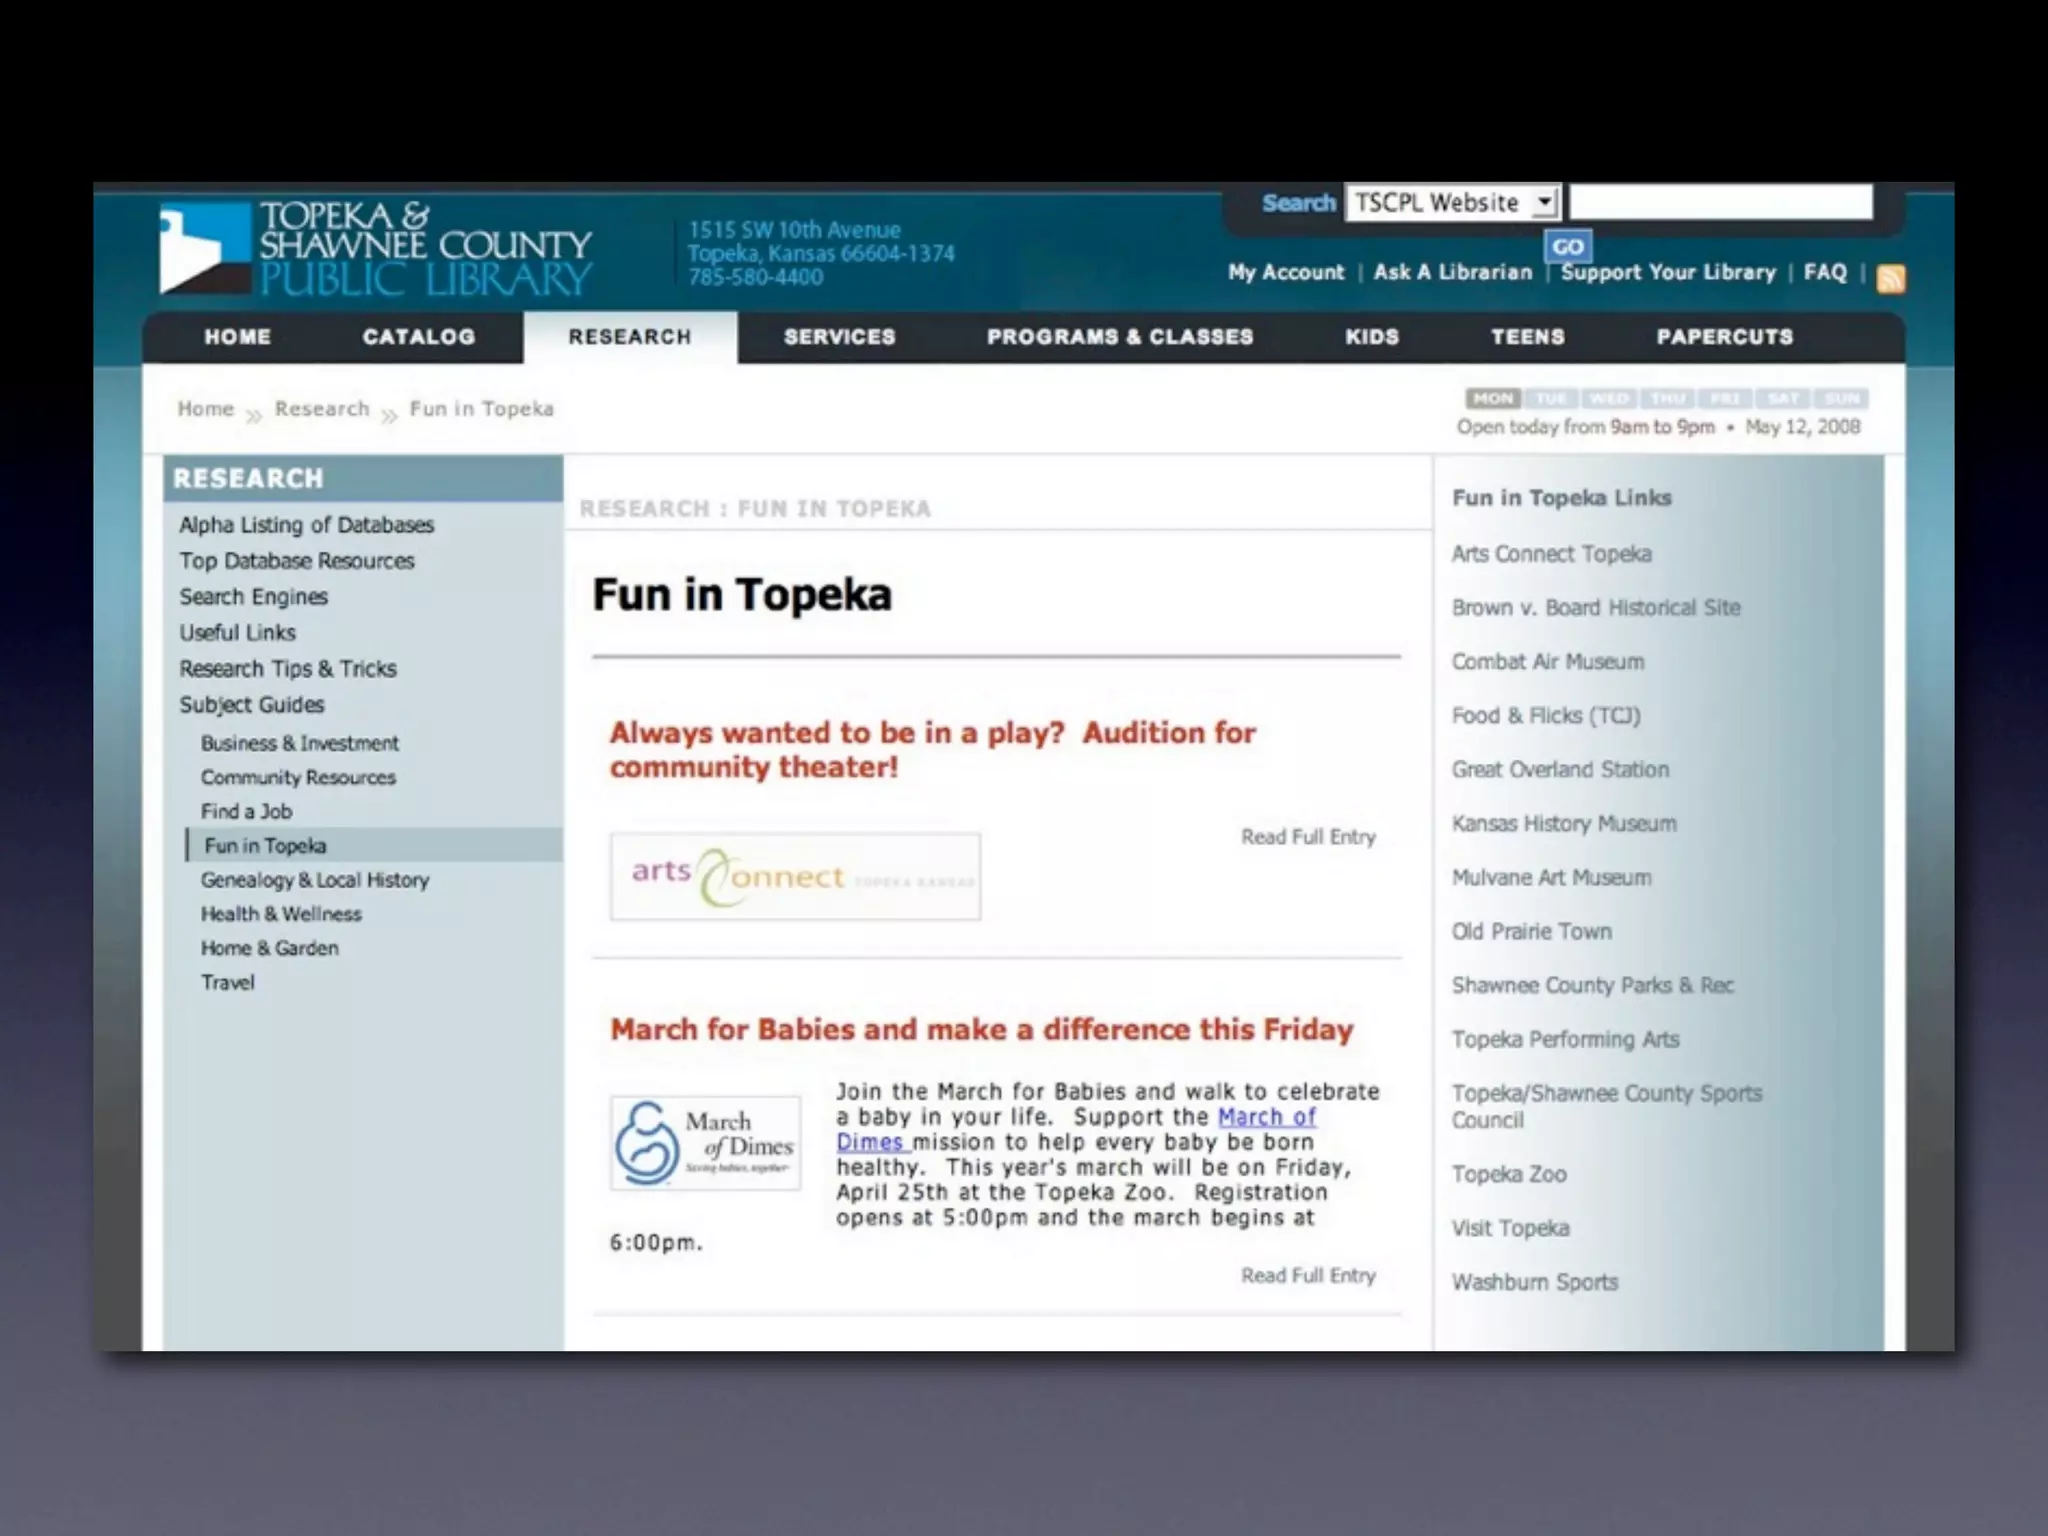Click the orange RSS feed icon

point(1890,278)
